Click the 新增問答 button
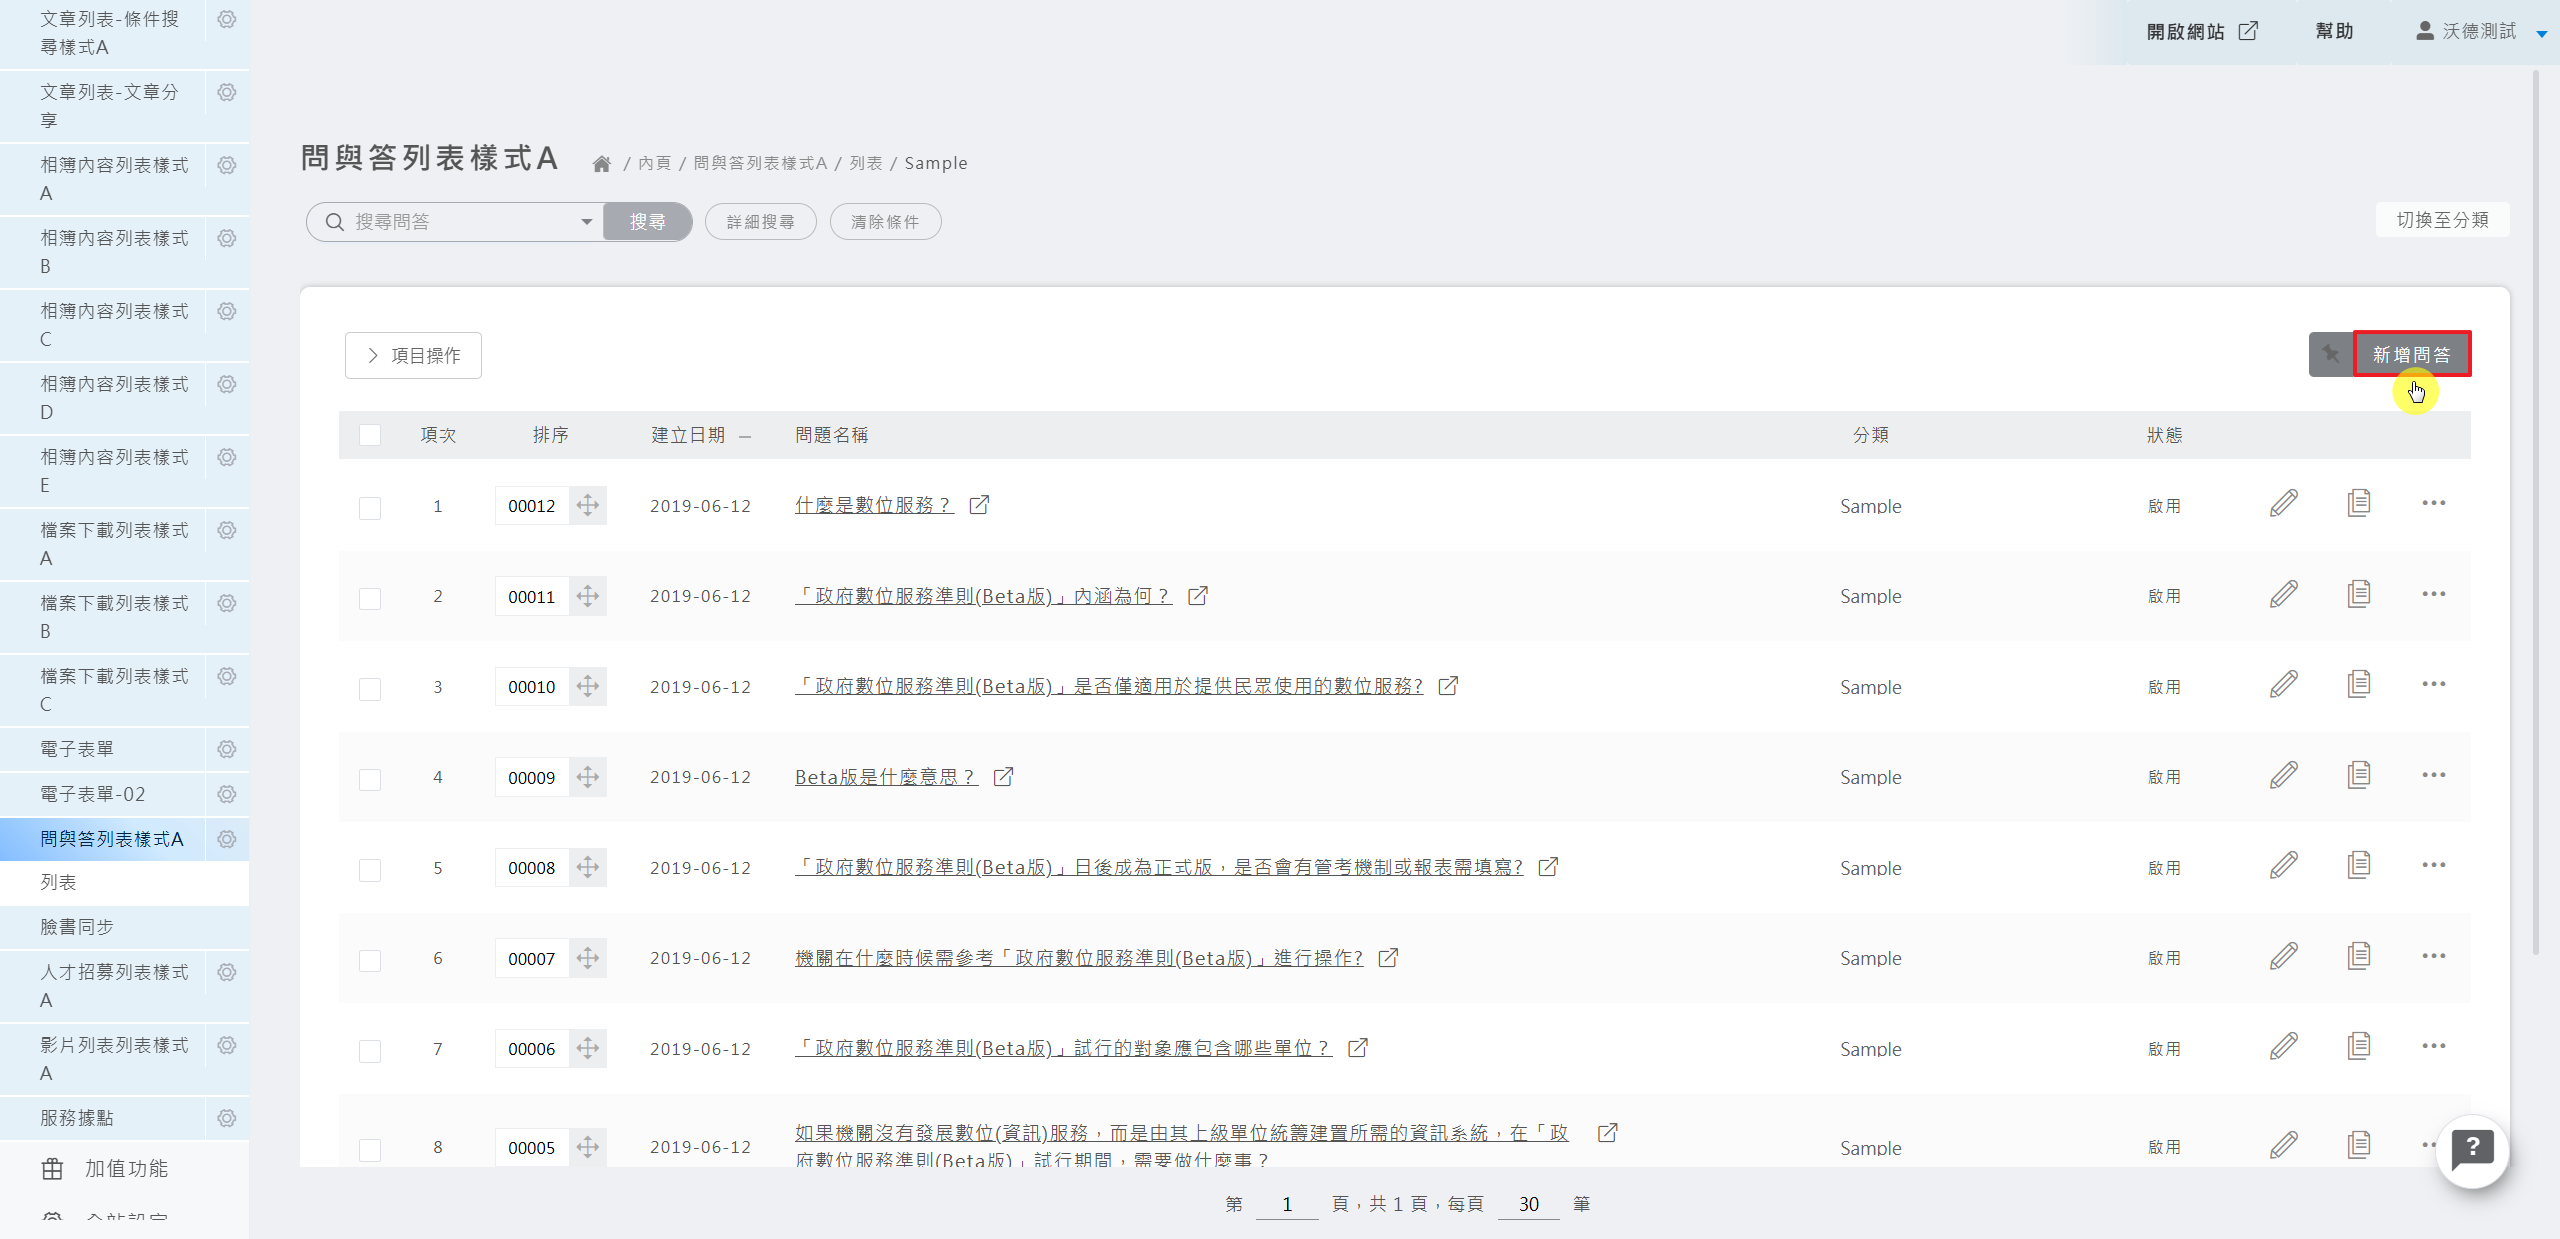This screenshot has height=1239, width=2560. point(2411,354)
